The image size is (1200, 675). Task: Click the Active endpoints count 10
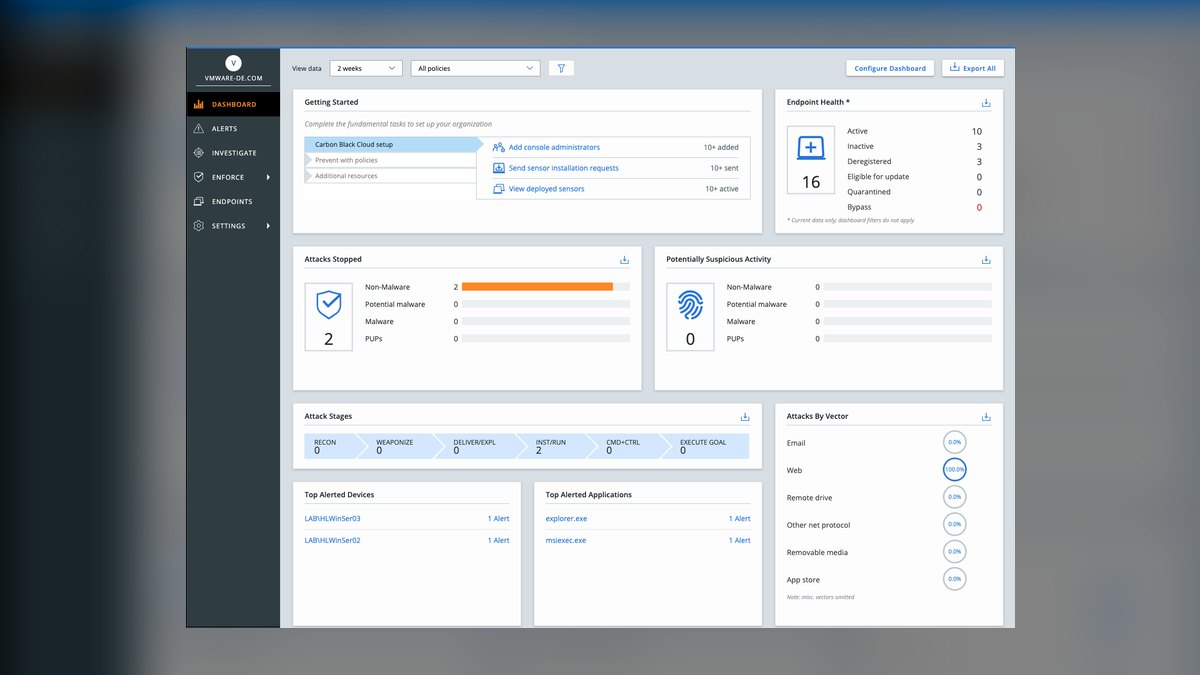(x=977, y=131)
